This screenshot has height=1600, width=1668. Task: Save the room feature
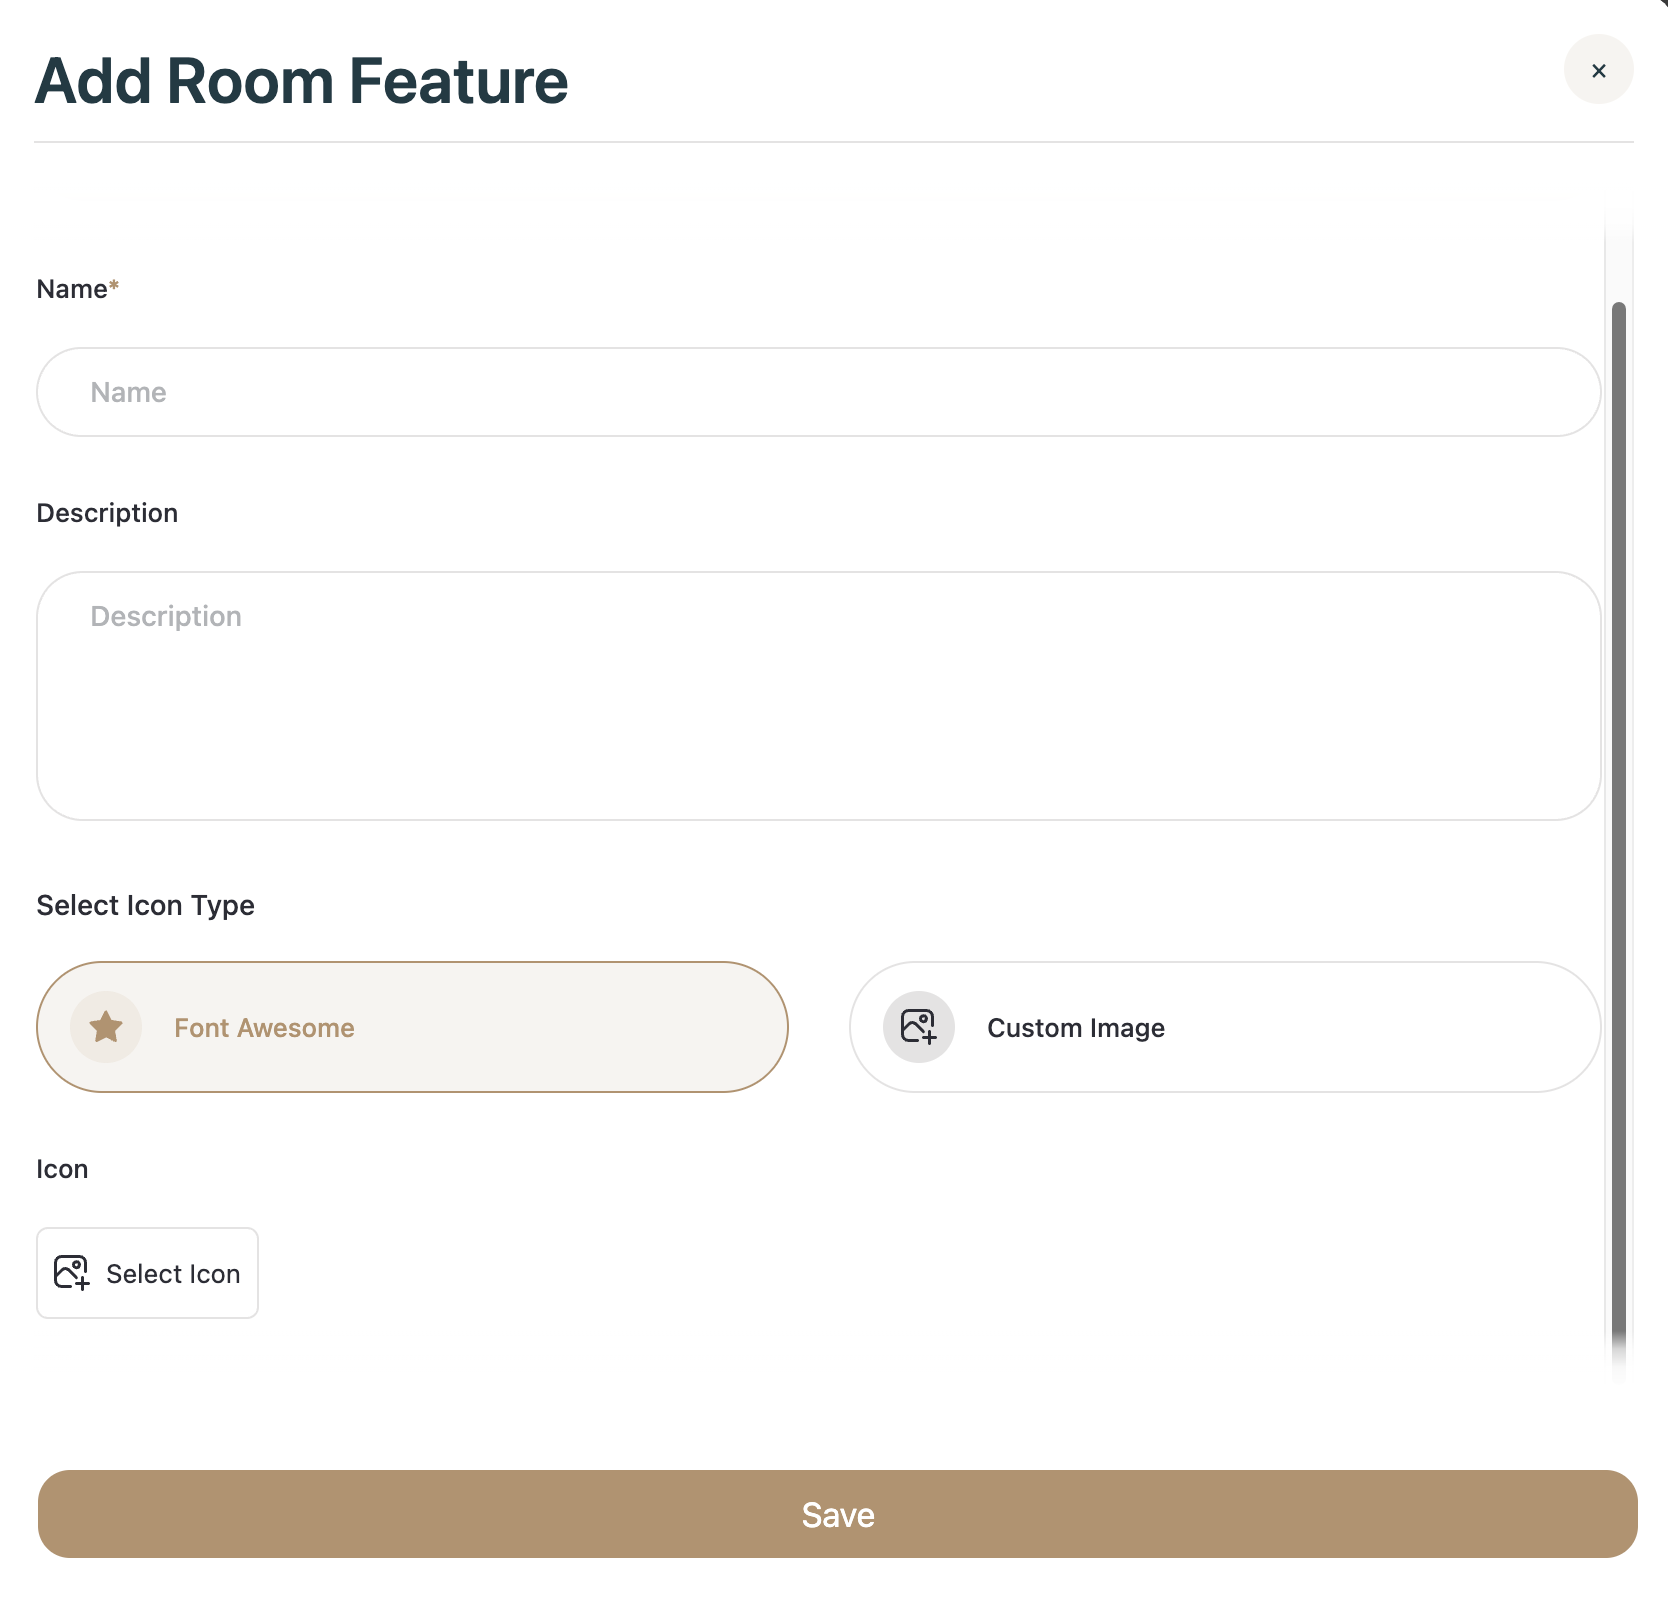click(x=837, y=1514)
